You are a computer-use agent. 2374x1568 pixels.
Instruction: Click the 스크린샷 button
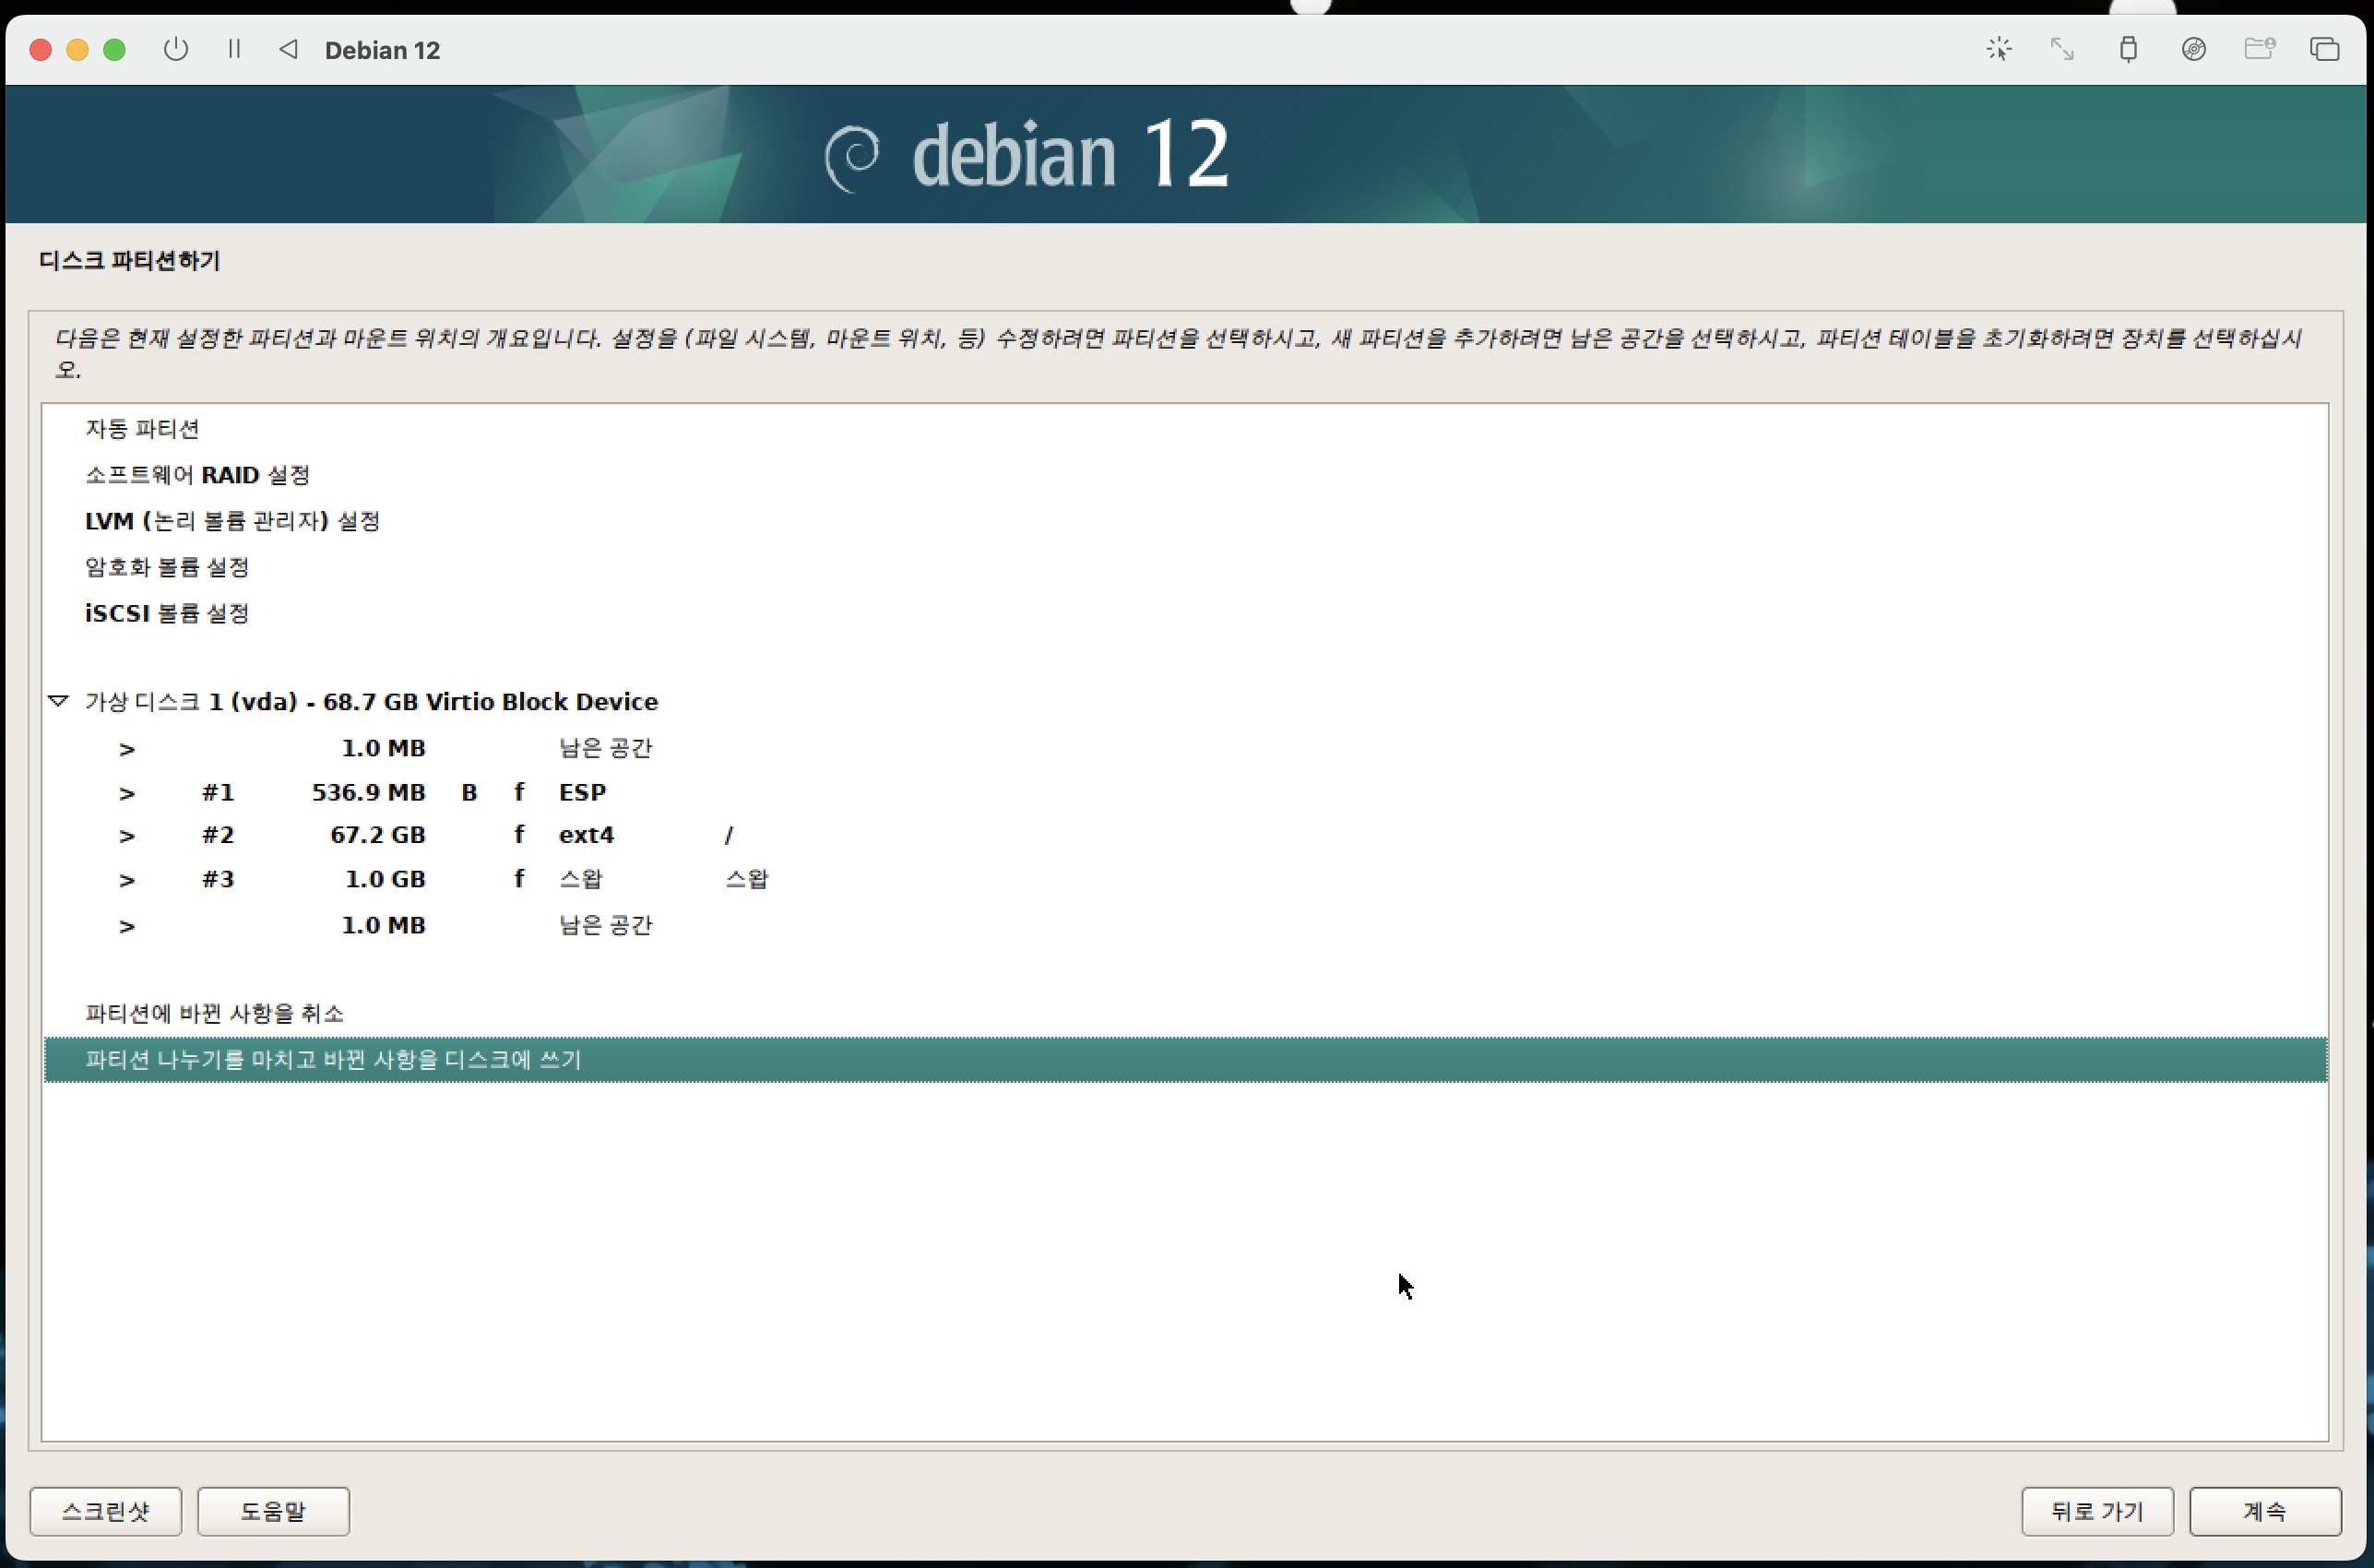coord(106,1510)
